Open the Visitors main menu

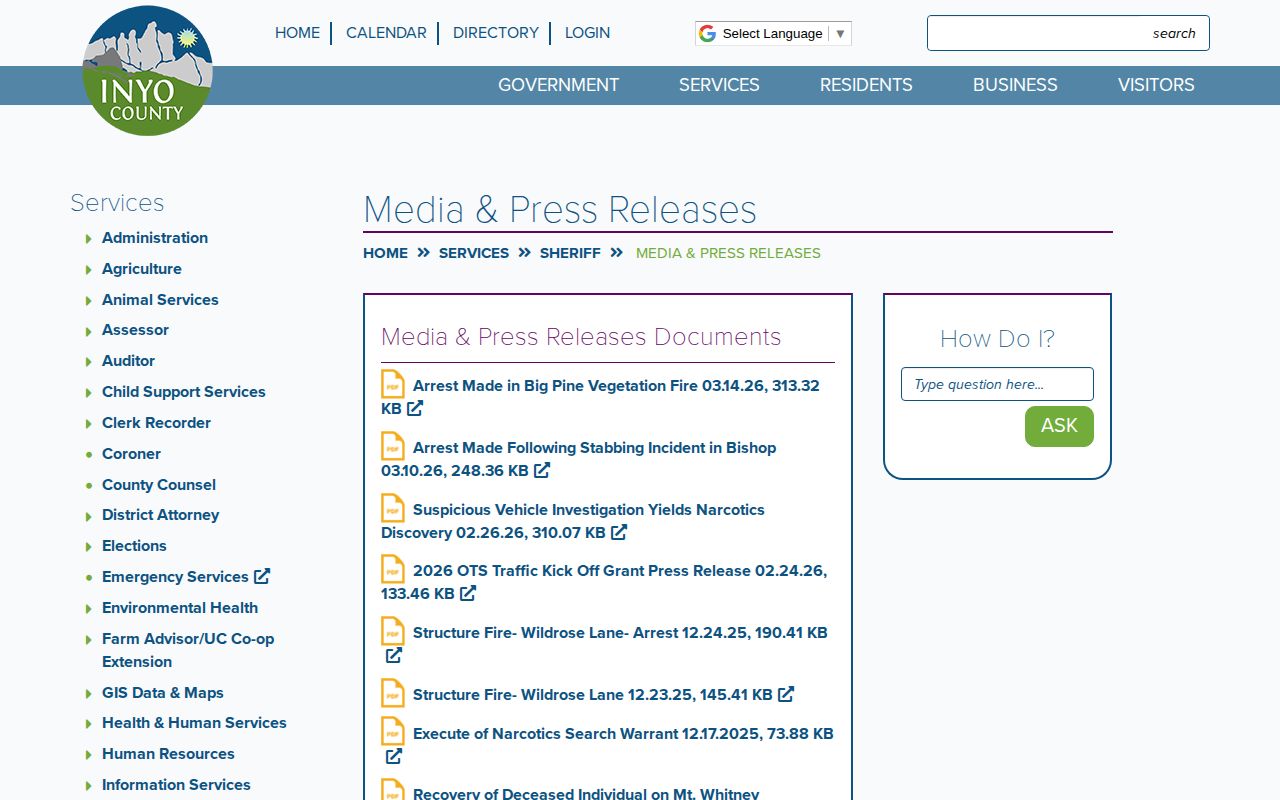pos(1156,85)
